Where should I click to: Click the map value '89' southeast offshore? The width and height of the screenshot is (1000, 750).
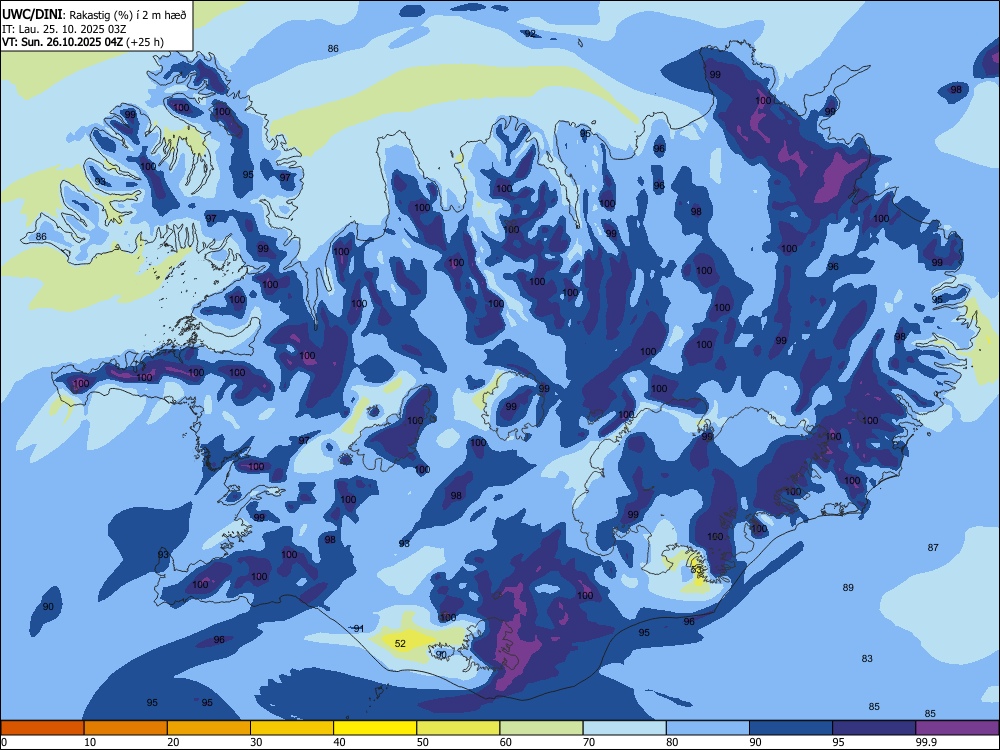coord(848,587)
